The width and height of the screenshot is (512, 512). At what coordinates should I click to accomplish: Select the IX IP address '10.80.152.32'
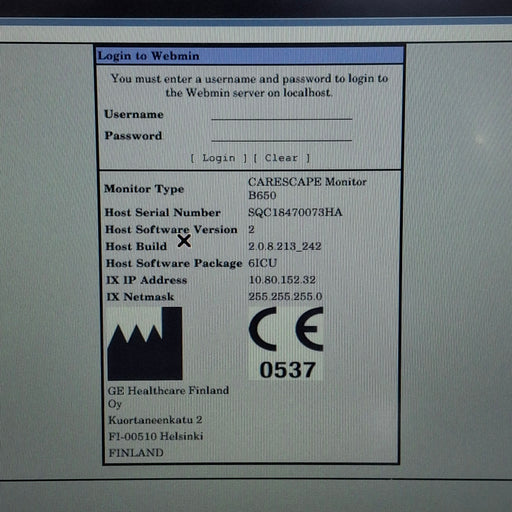pyautogui.click(x=282, y=280)
